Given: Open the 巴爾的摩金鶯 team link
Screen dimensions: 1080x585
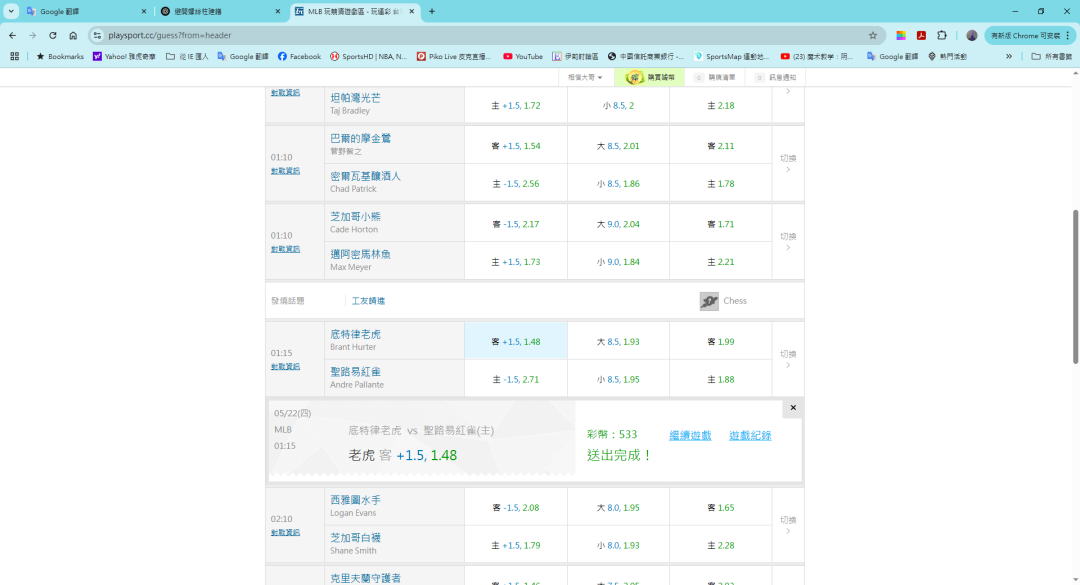Looking at the screenshot, I should (x=360, y=138).
